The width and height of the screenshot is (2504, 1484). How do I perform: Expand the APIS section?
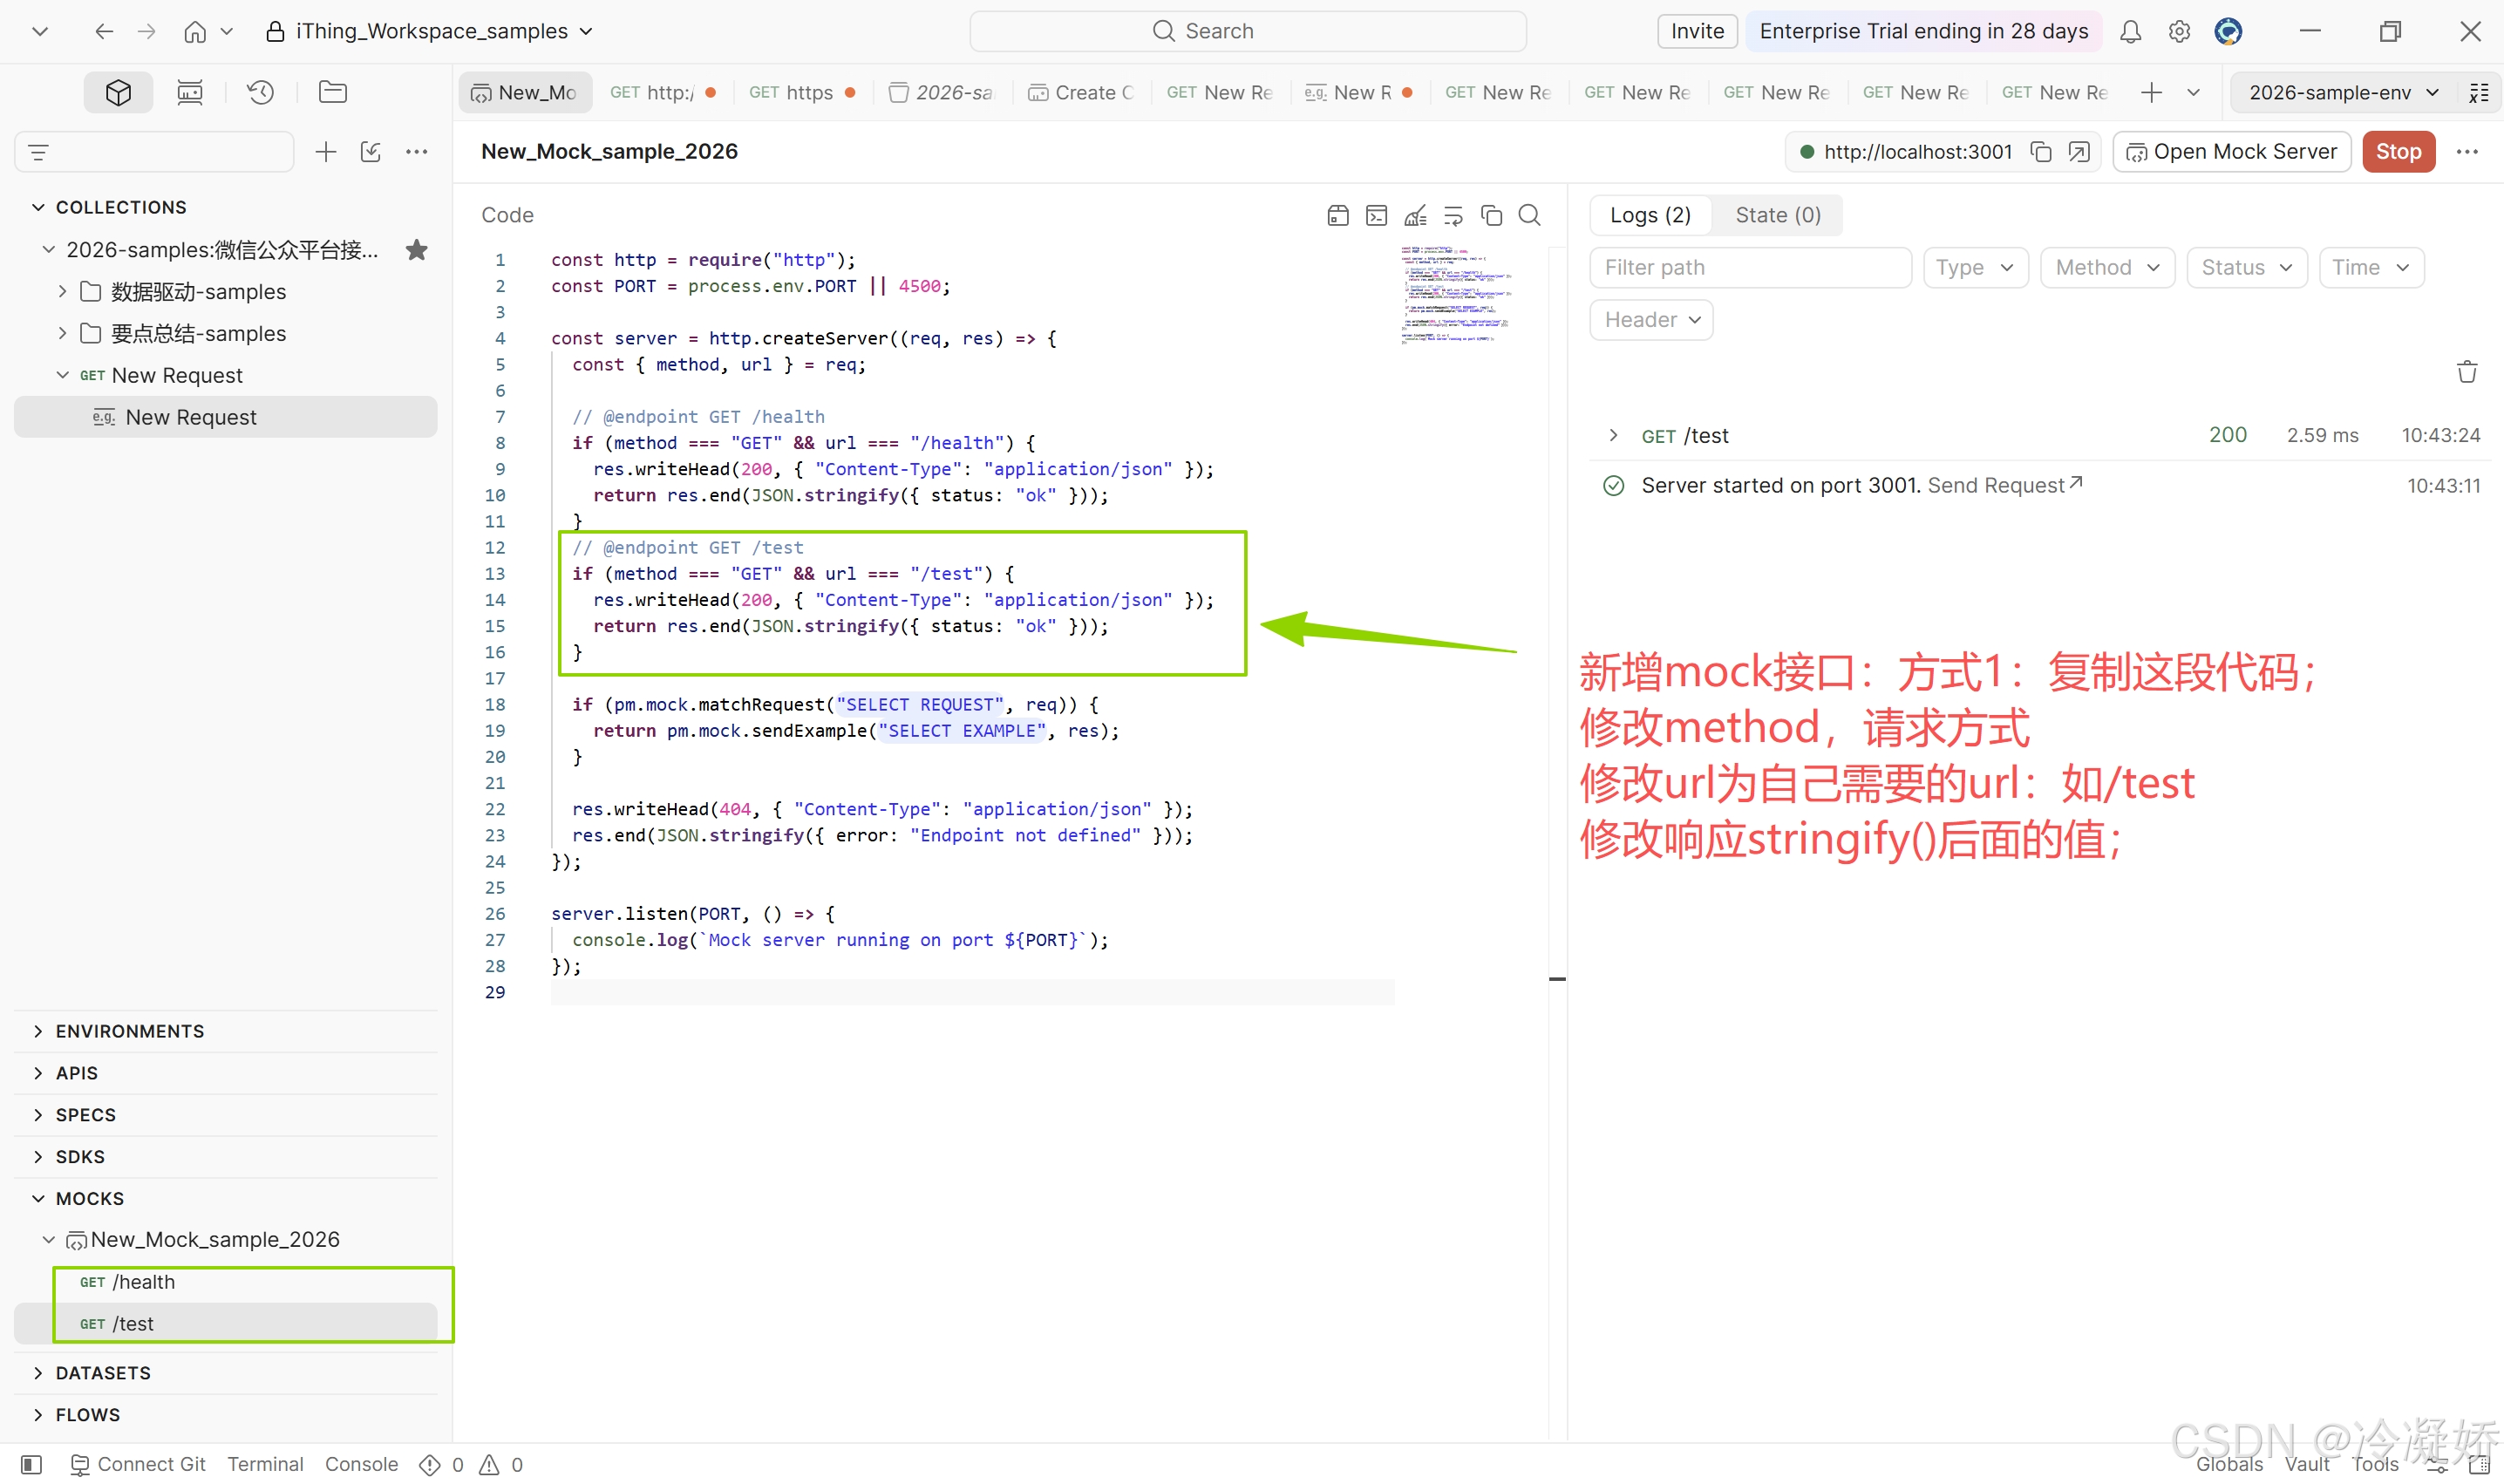[x=38, y=1073]
